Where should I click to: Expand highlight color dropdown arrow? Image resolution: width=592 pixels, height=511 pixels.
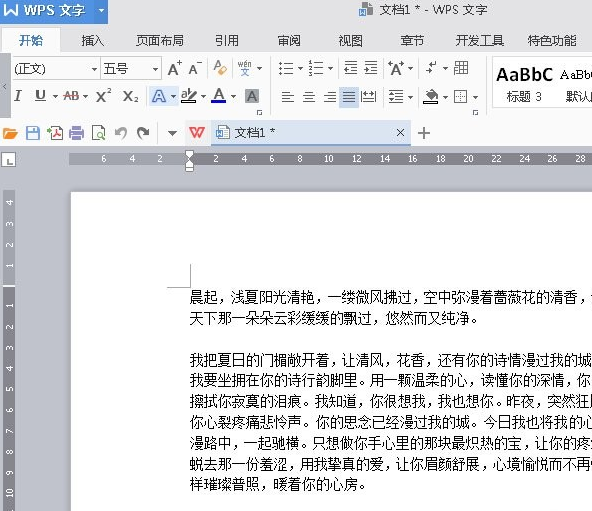(203, 97)
